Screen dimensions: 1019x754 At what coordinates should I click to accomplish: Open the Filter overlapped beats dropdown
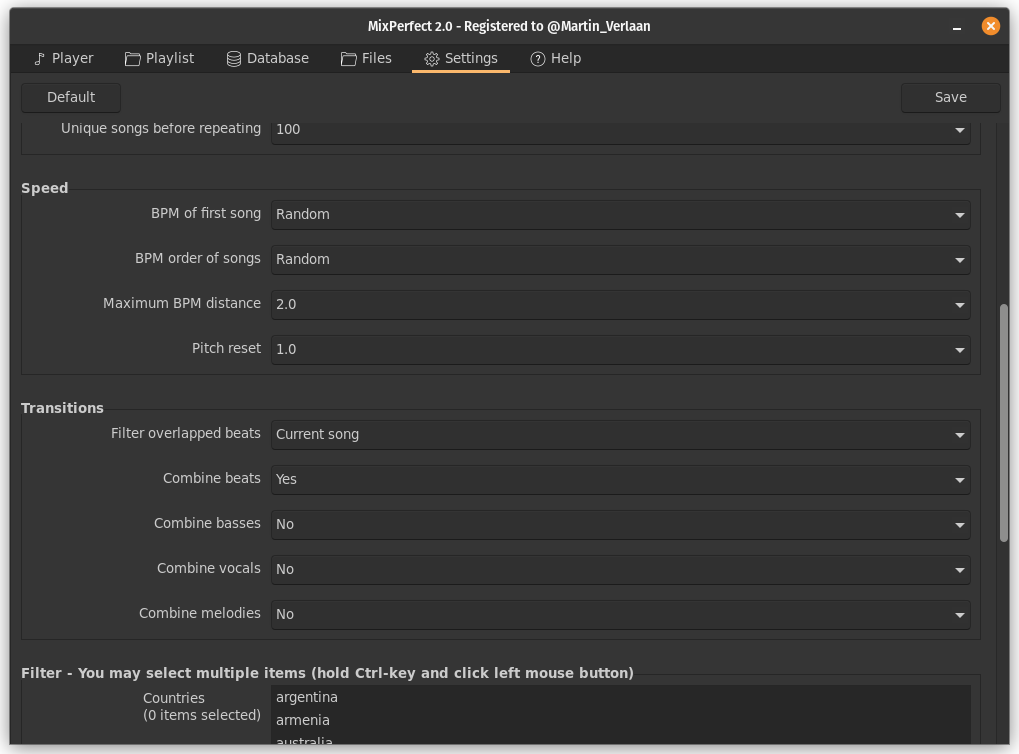(x=621, y=434)
